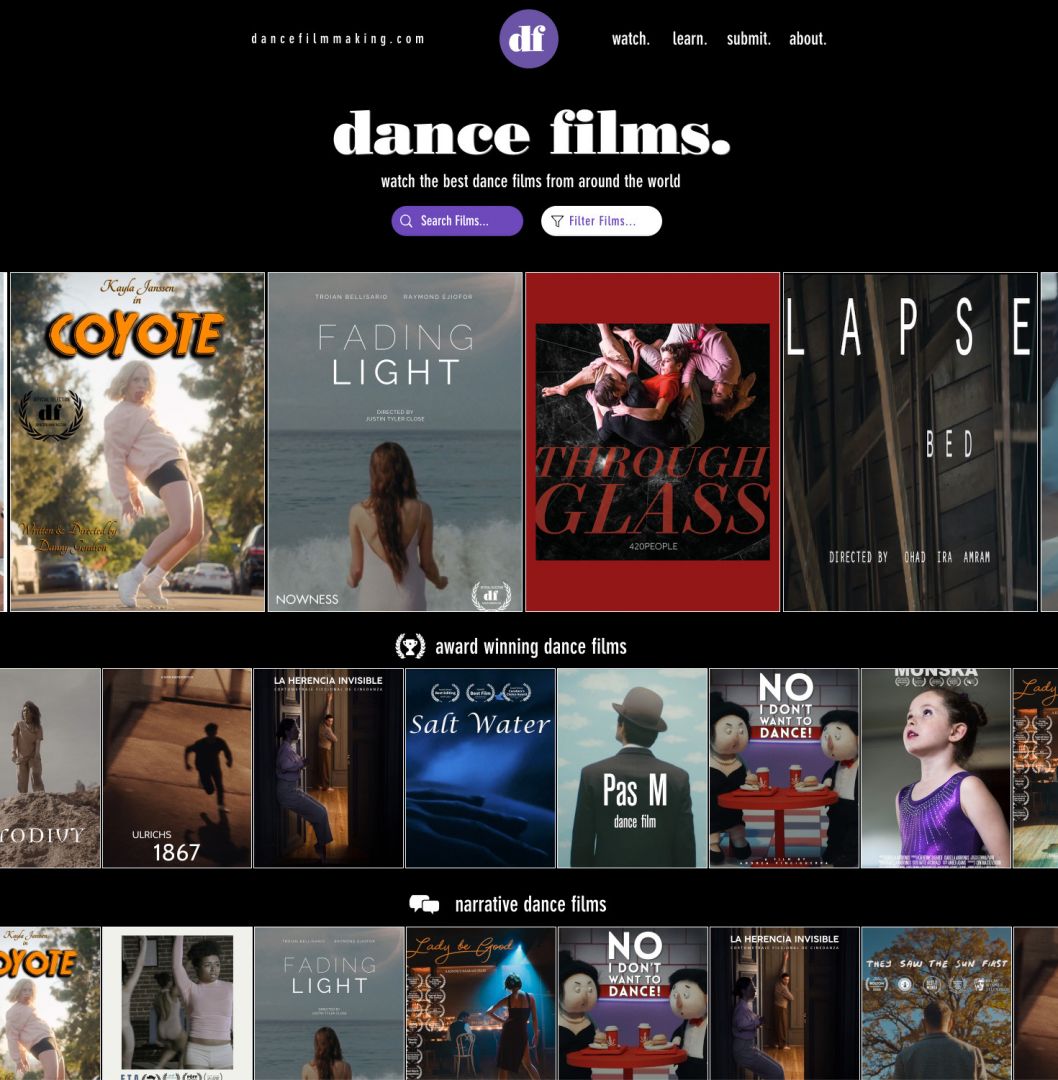Click the speech bubbles narrative icon
1058x1080 pixels.
click(x=424, y=904)
